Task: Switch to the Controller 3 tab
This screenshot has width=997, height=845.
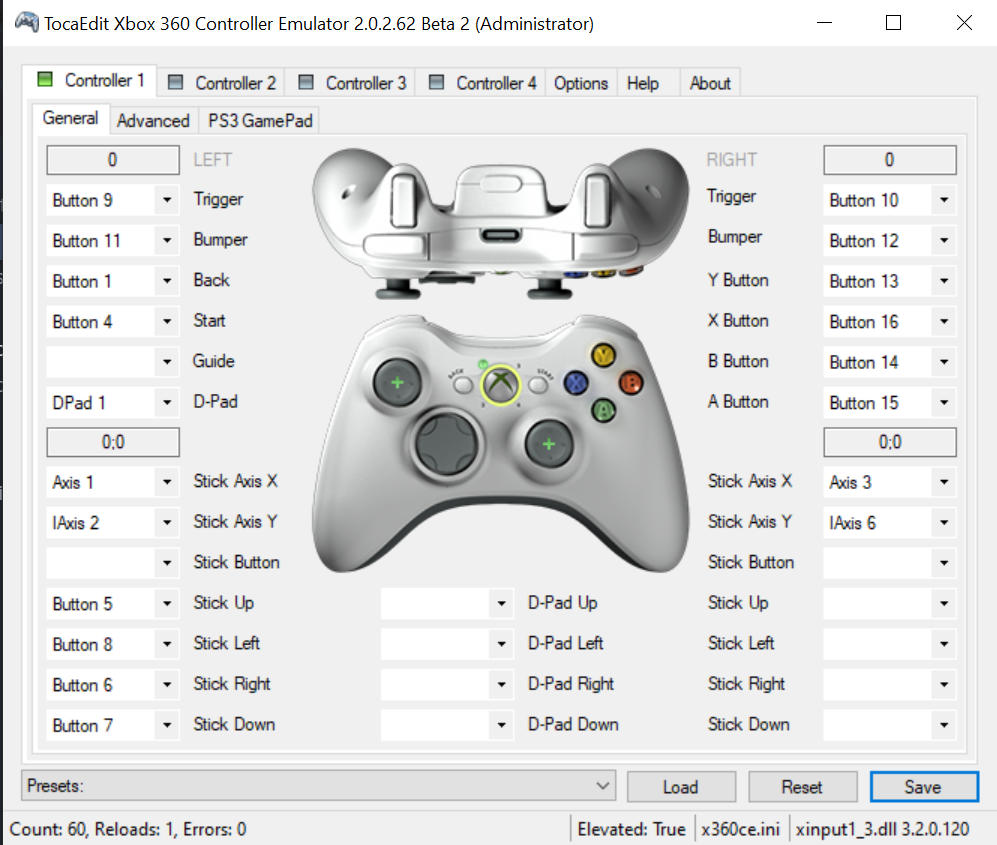Action: click(352, 83)
